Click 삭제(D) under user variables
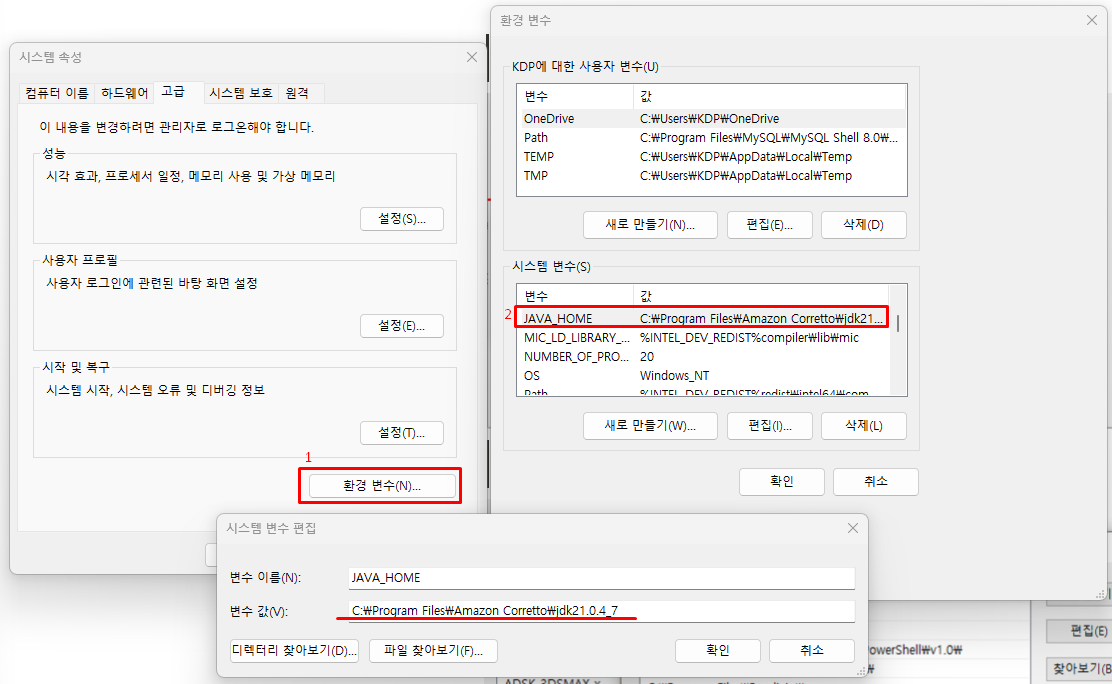The height and width of the screenshot is (684, 1112). (863, 225)
